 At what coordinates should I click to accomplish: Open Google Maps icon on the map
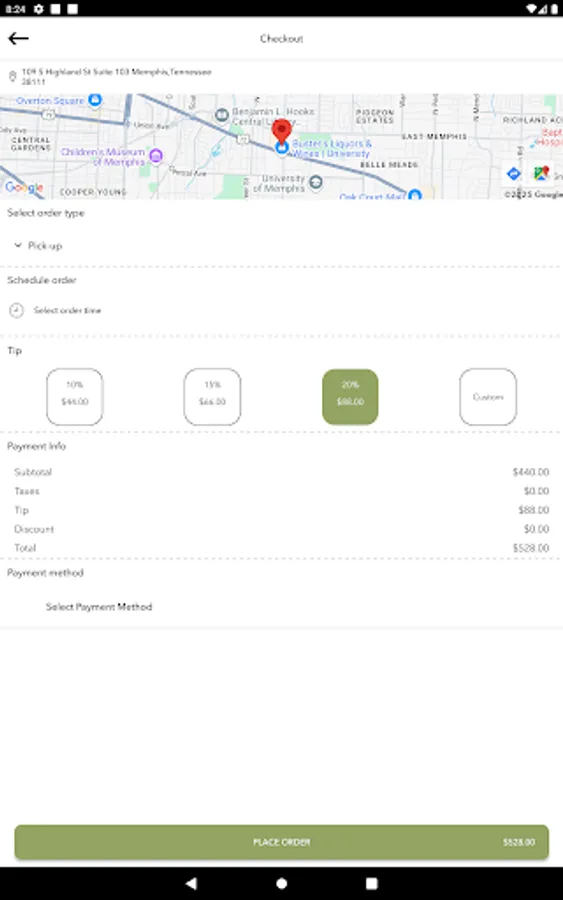(541, 173)
